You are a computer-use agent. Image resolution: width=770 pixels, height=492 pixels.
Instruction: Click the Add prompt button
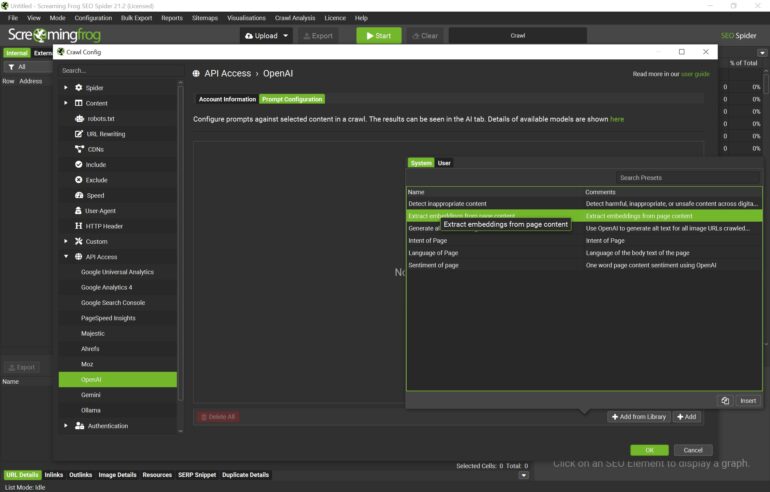687,416
